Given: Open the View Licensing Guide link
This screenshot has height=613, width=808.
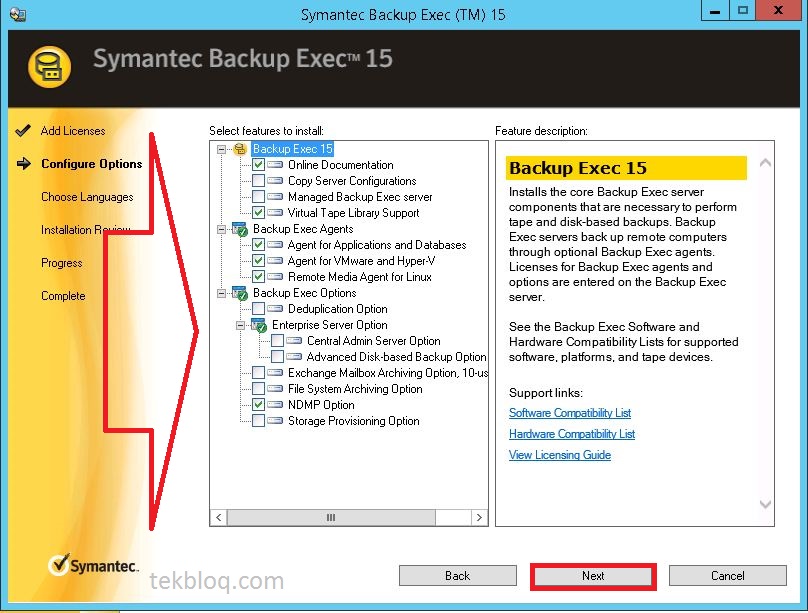Looking at the screenshot, I should [560, 455].
